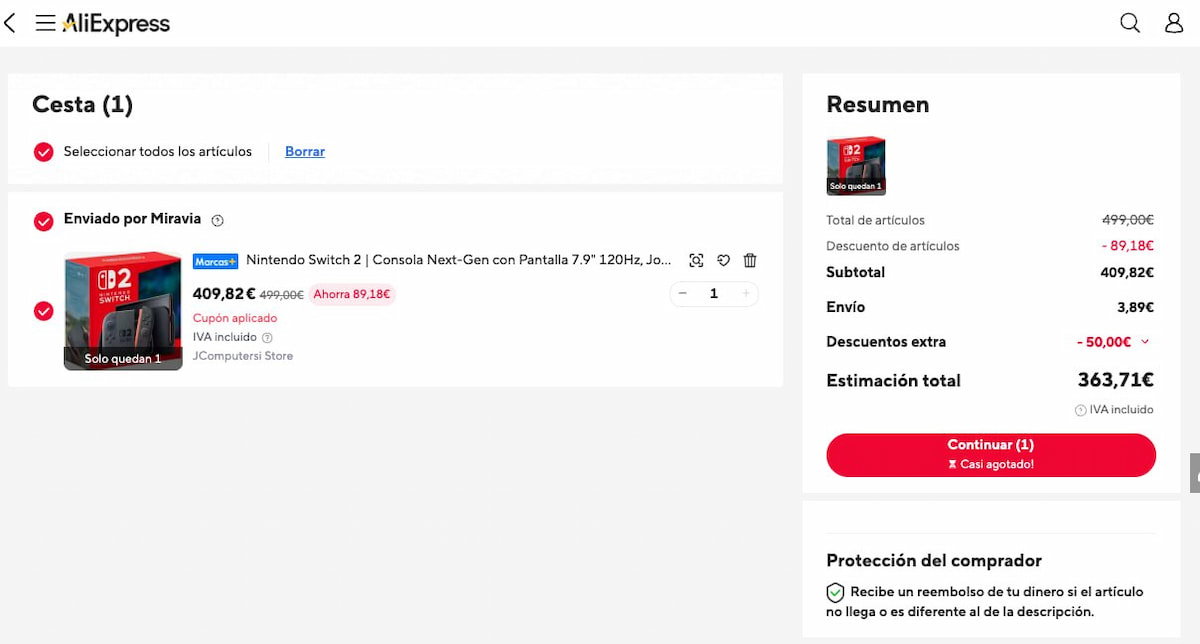This screenshot has width=1200, height=644.
Task: Click the Marcas+ badge
Action: 215,261
